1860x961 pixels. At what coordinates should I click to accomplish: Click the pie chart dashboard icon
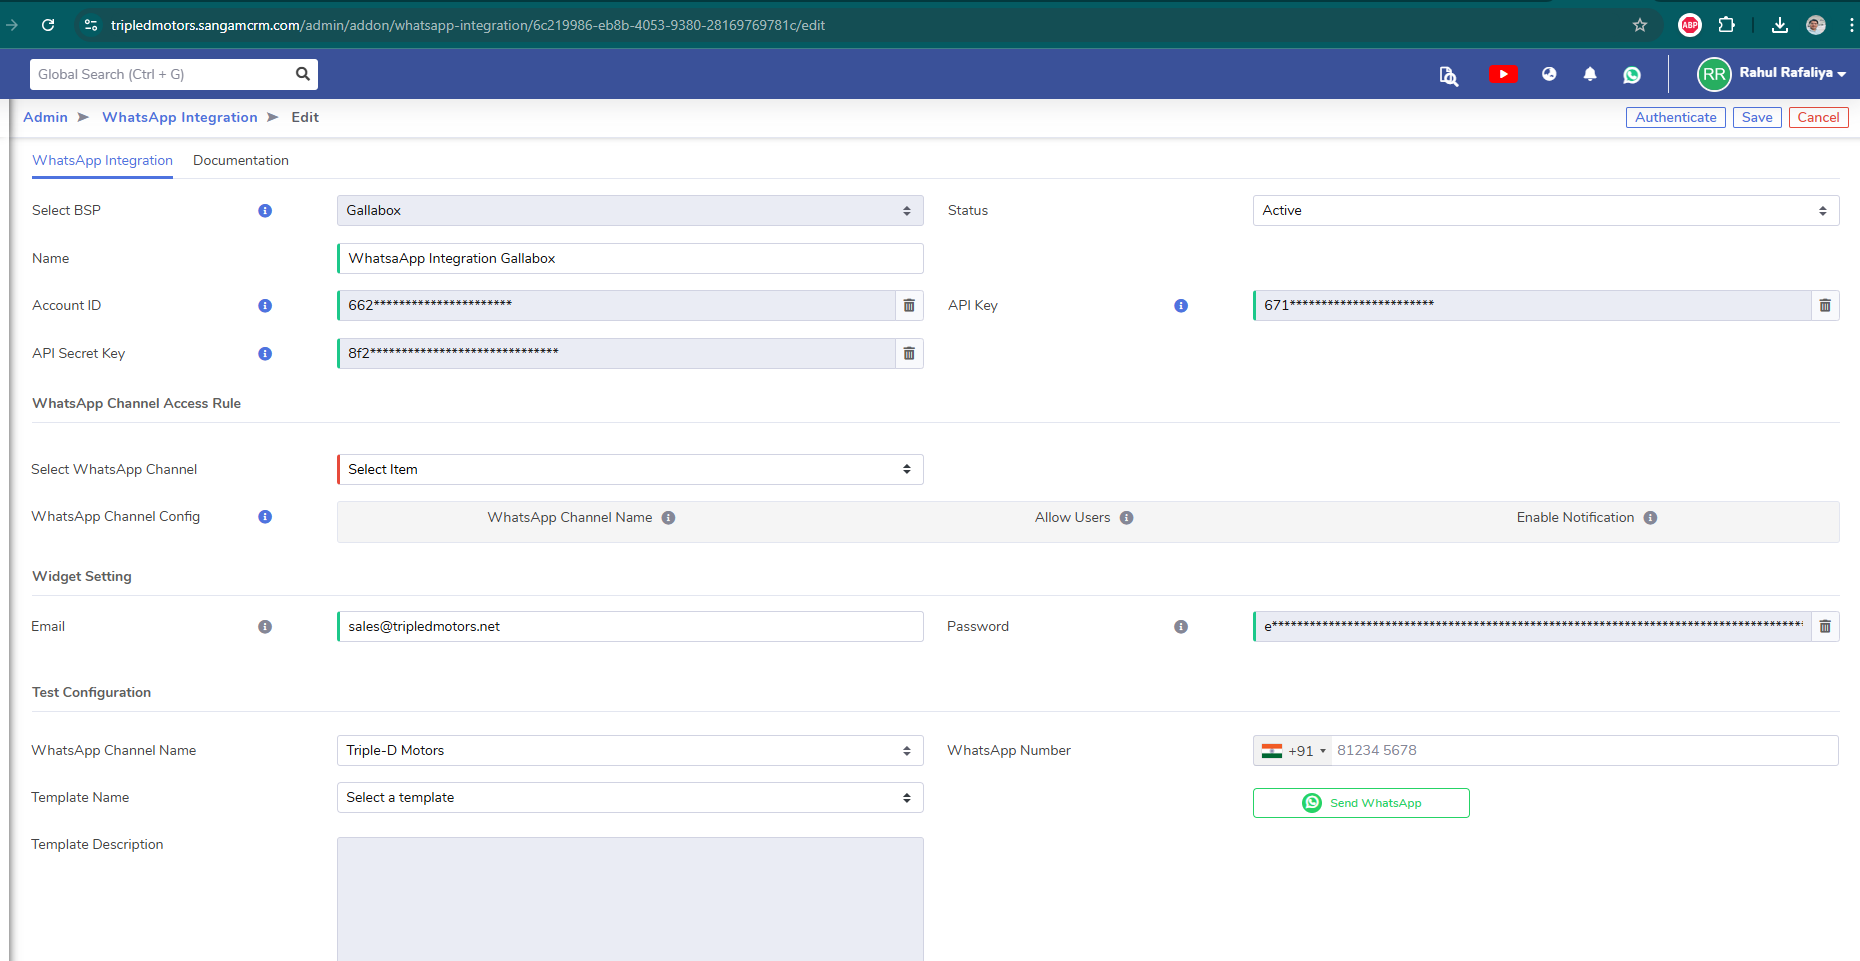click(x=1549, y=74)
